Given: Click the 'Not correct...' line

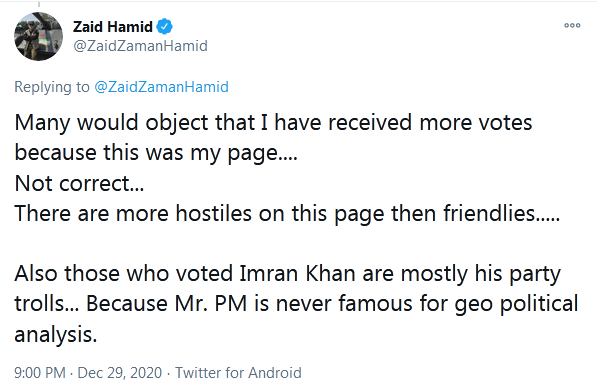Looking at the screenshot, I should (x=79, y=183).
